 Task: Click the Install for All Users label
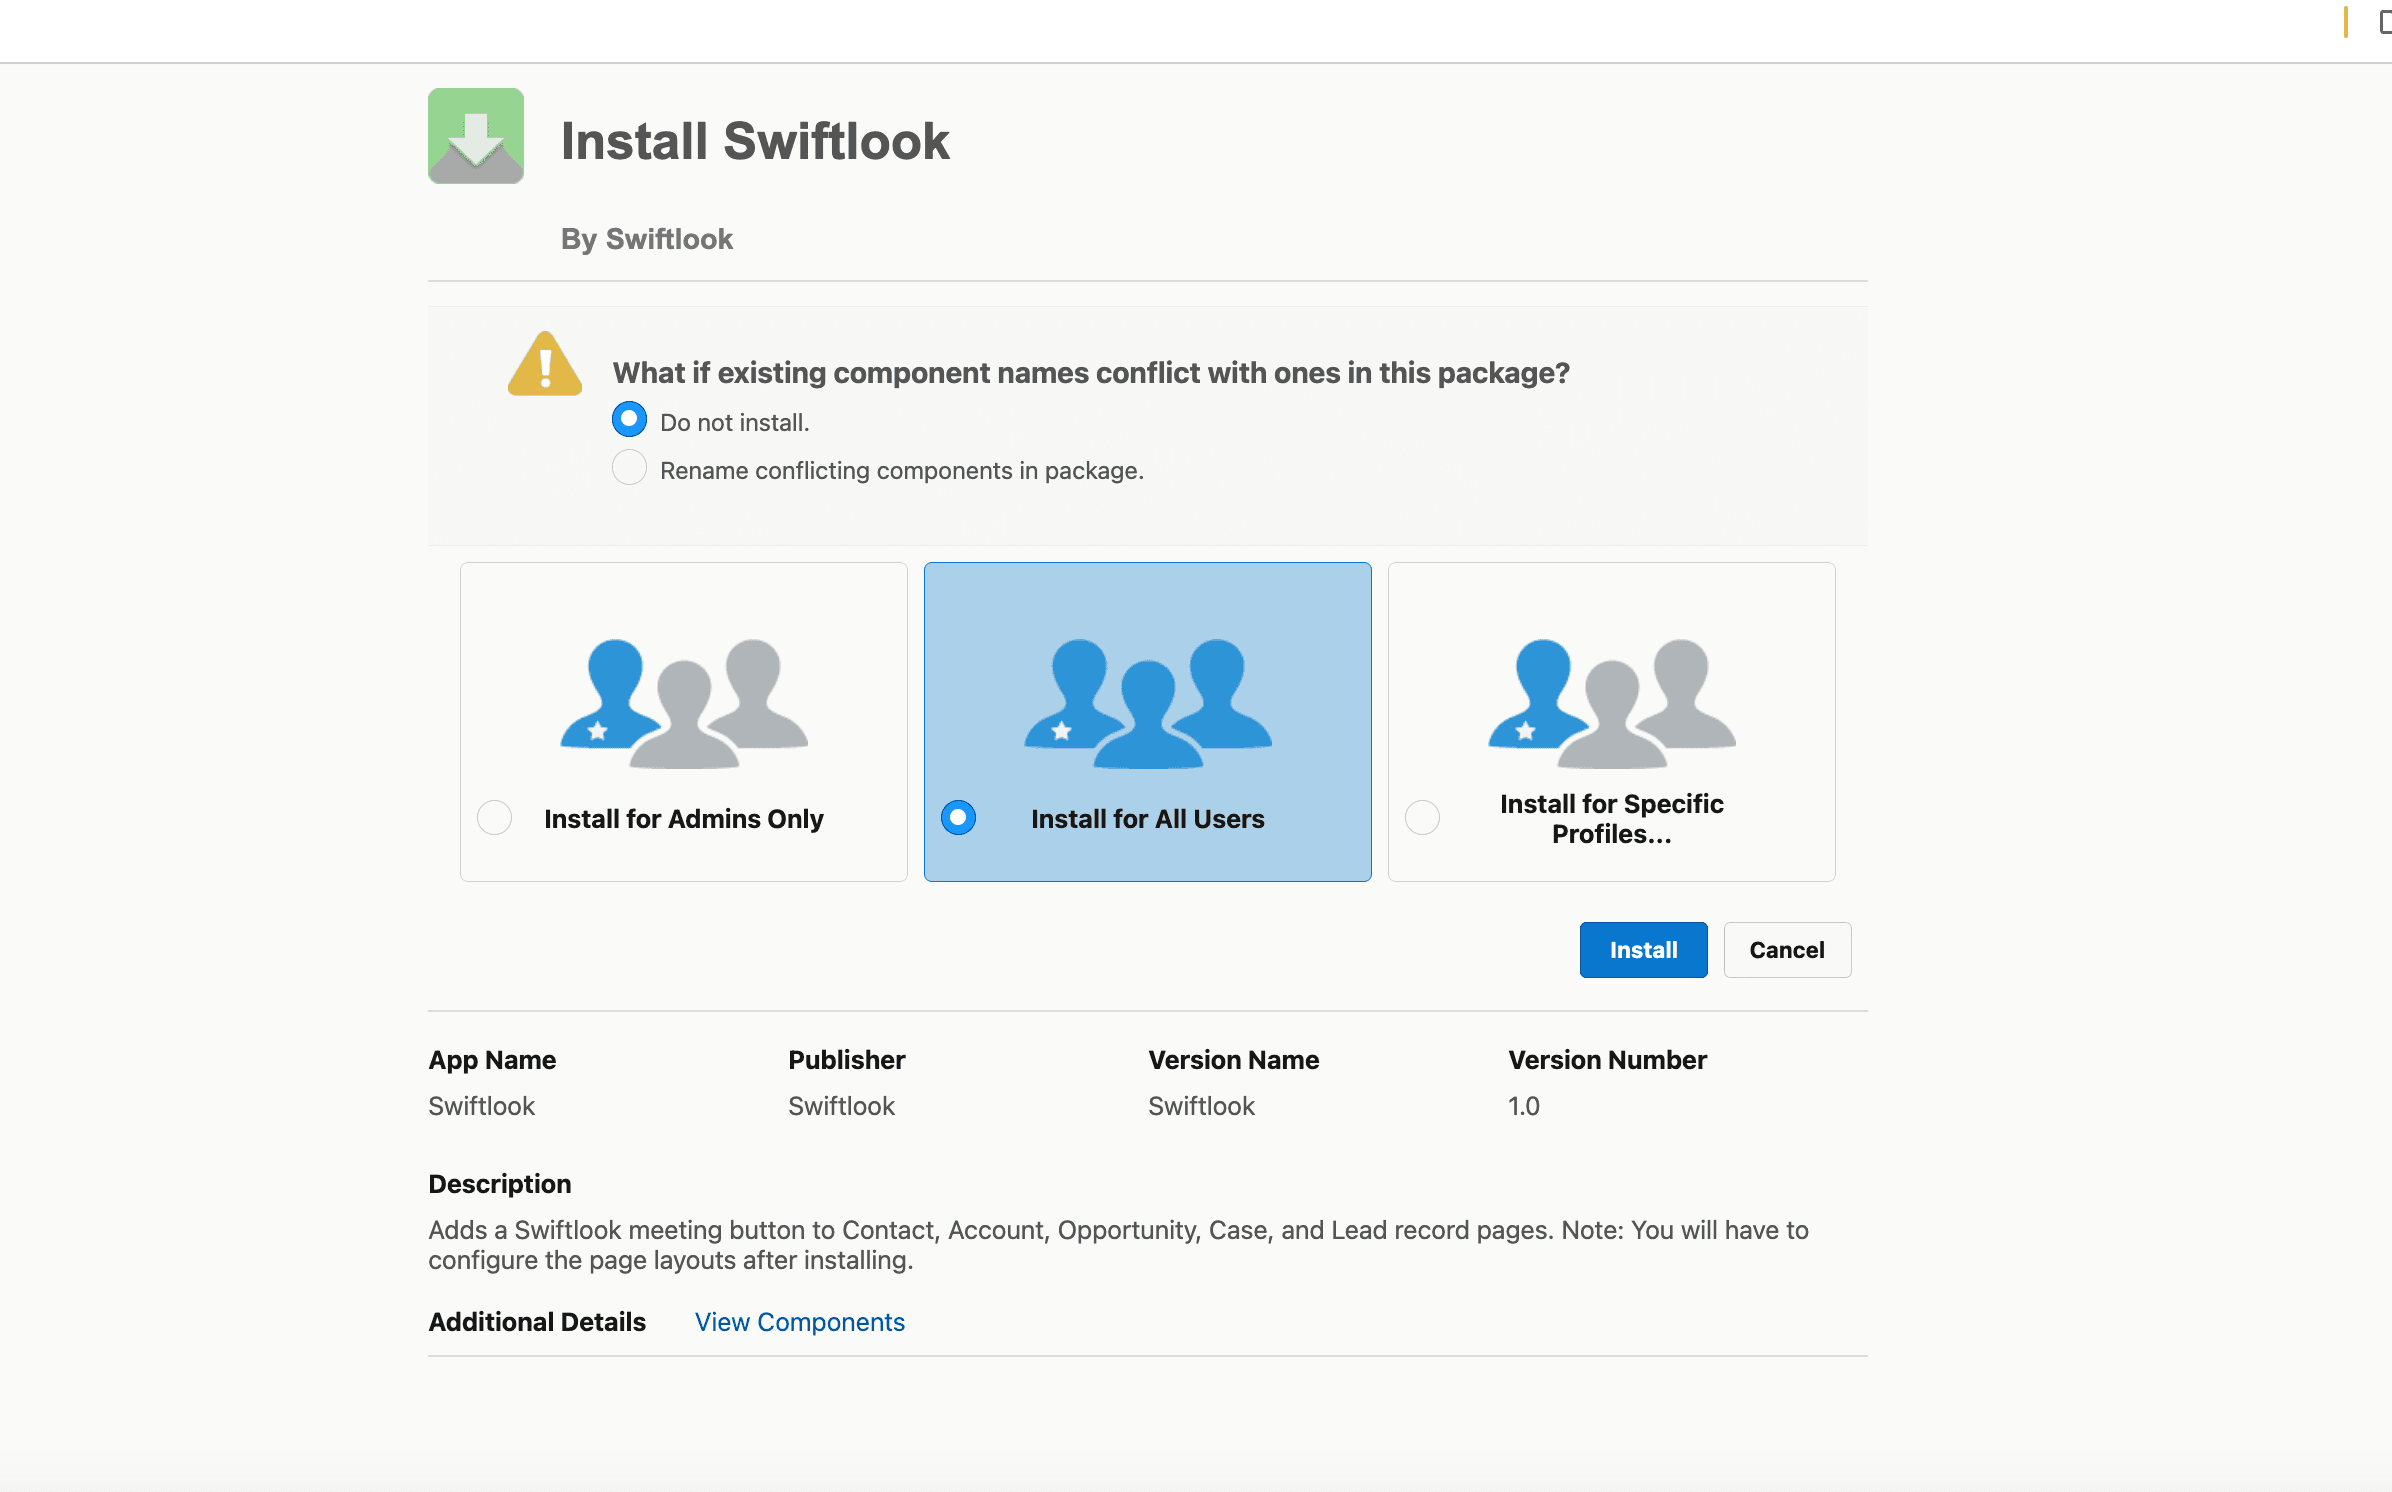pos(1148,819)
